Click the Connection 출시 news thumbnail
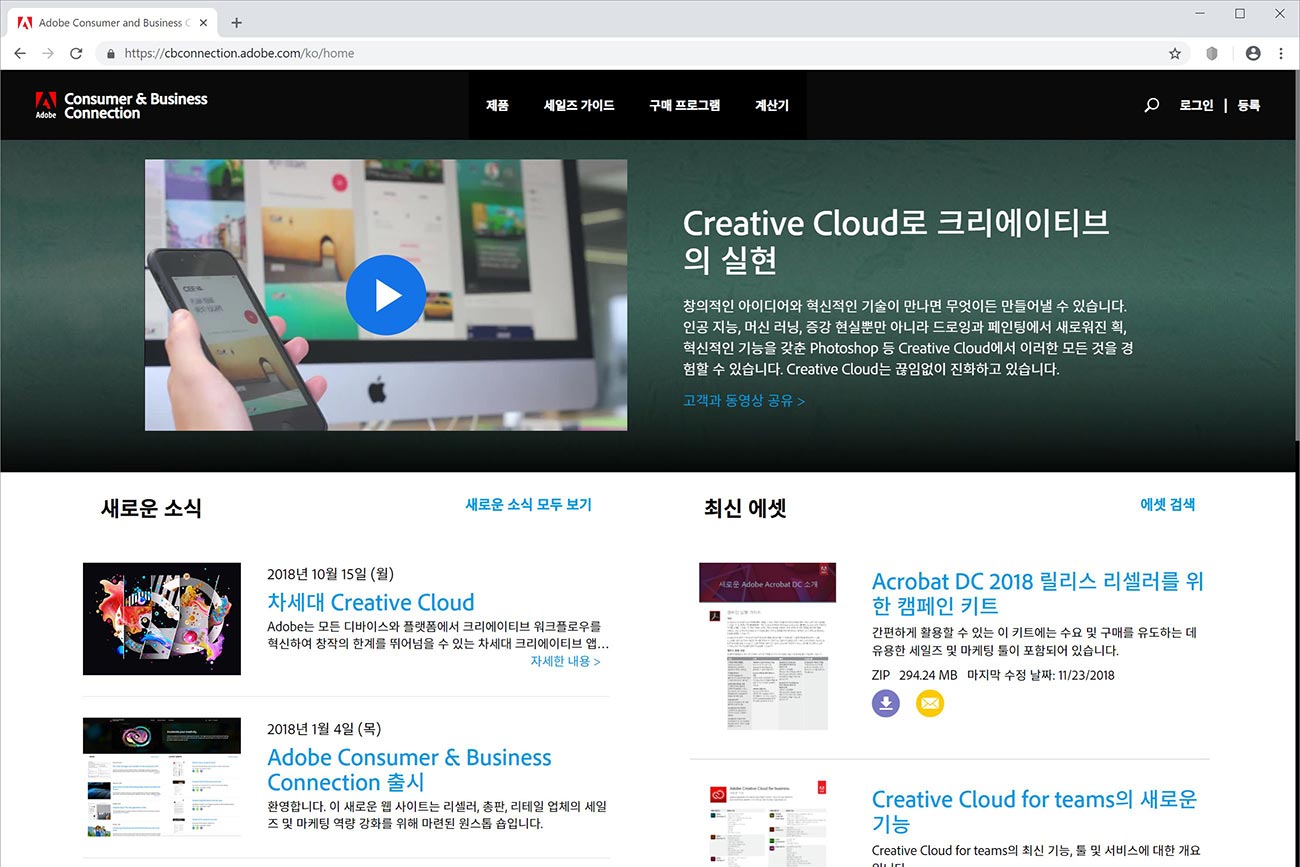 162,777
